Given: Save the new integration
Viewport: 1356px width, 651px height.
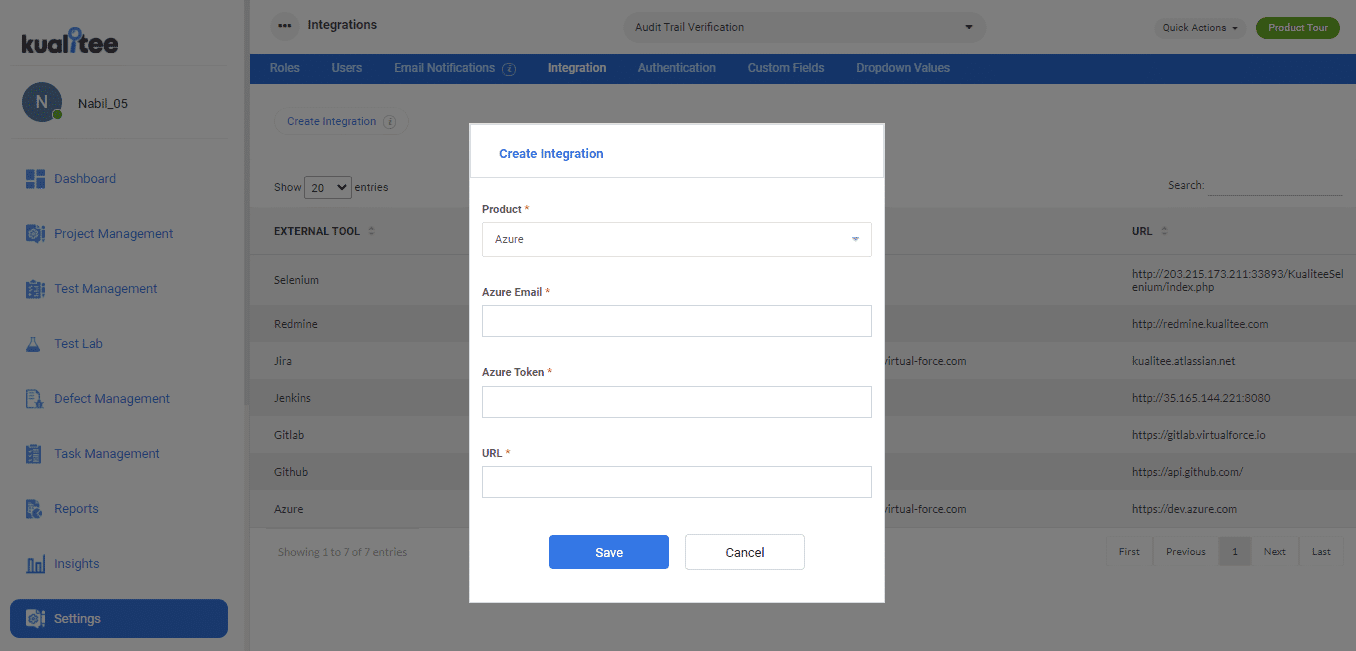Looking at the screenshot, I should tap(609, 552).
